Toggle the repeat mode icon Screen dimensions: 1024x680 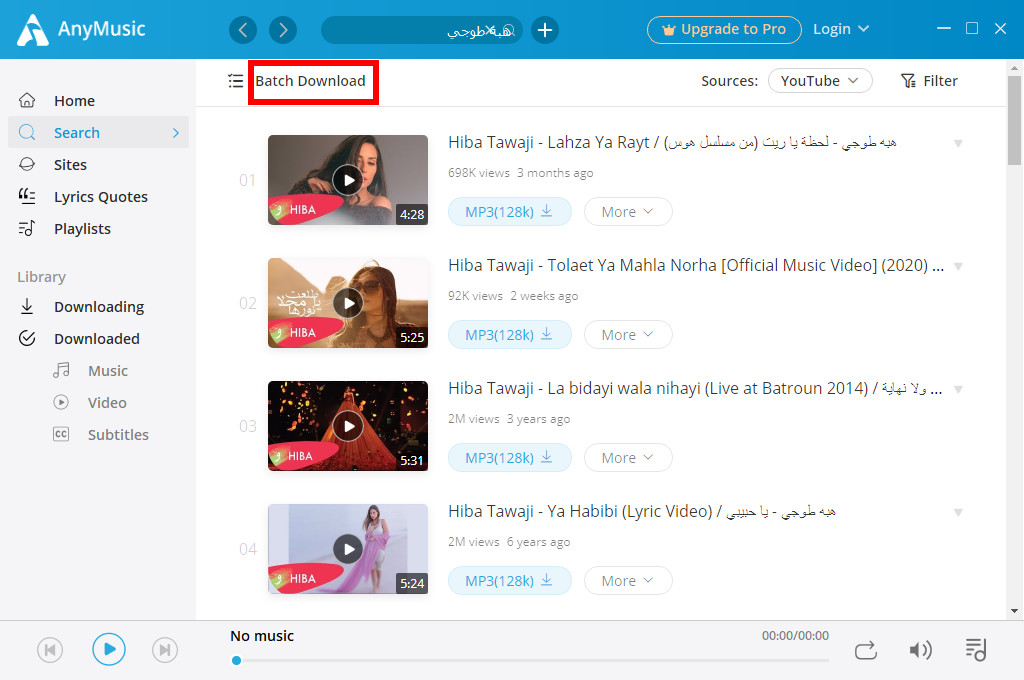point(866,651)
